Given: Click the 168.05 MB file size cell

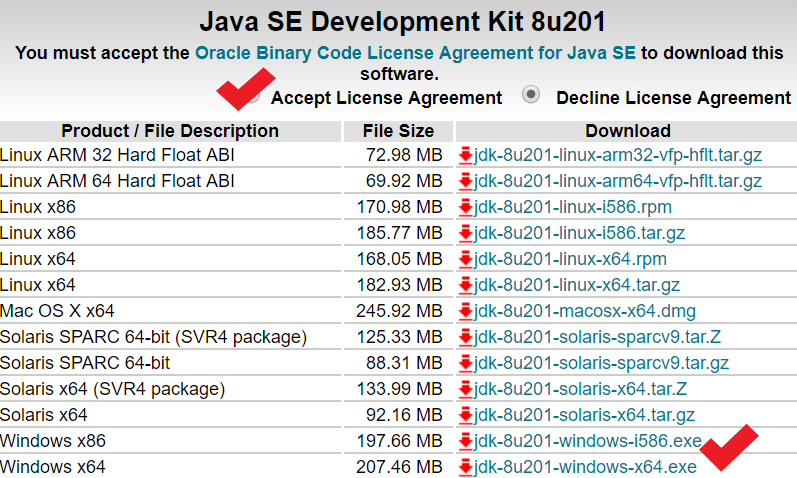Looking at the screenshot, I should [400, 259].
